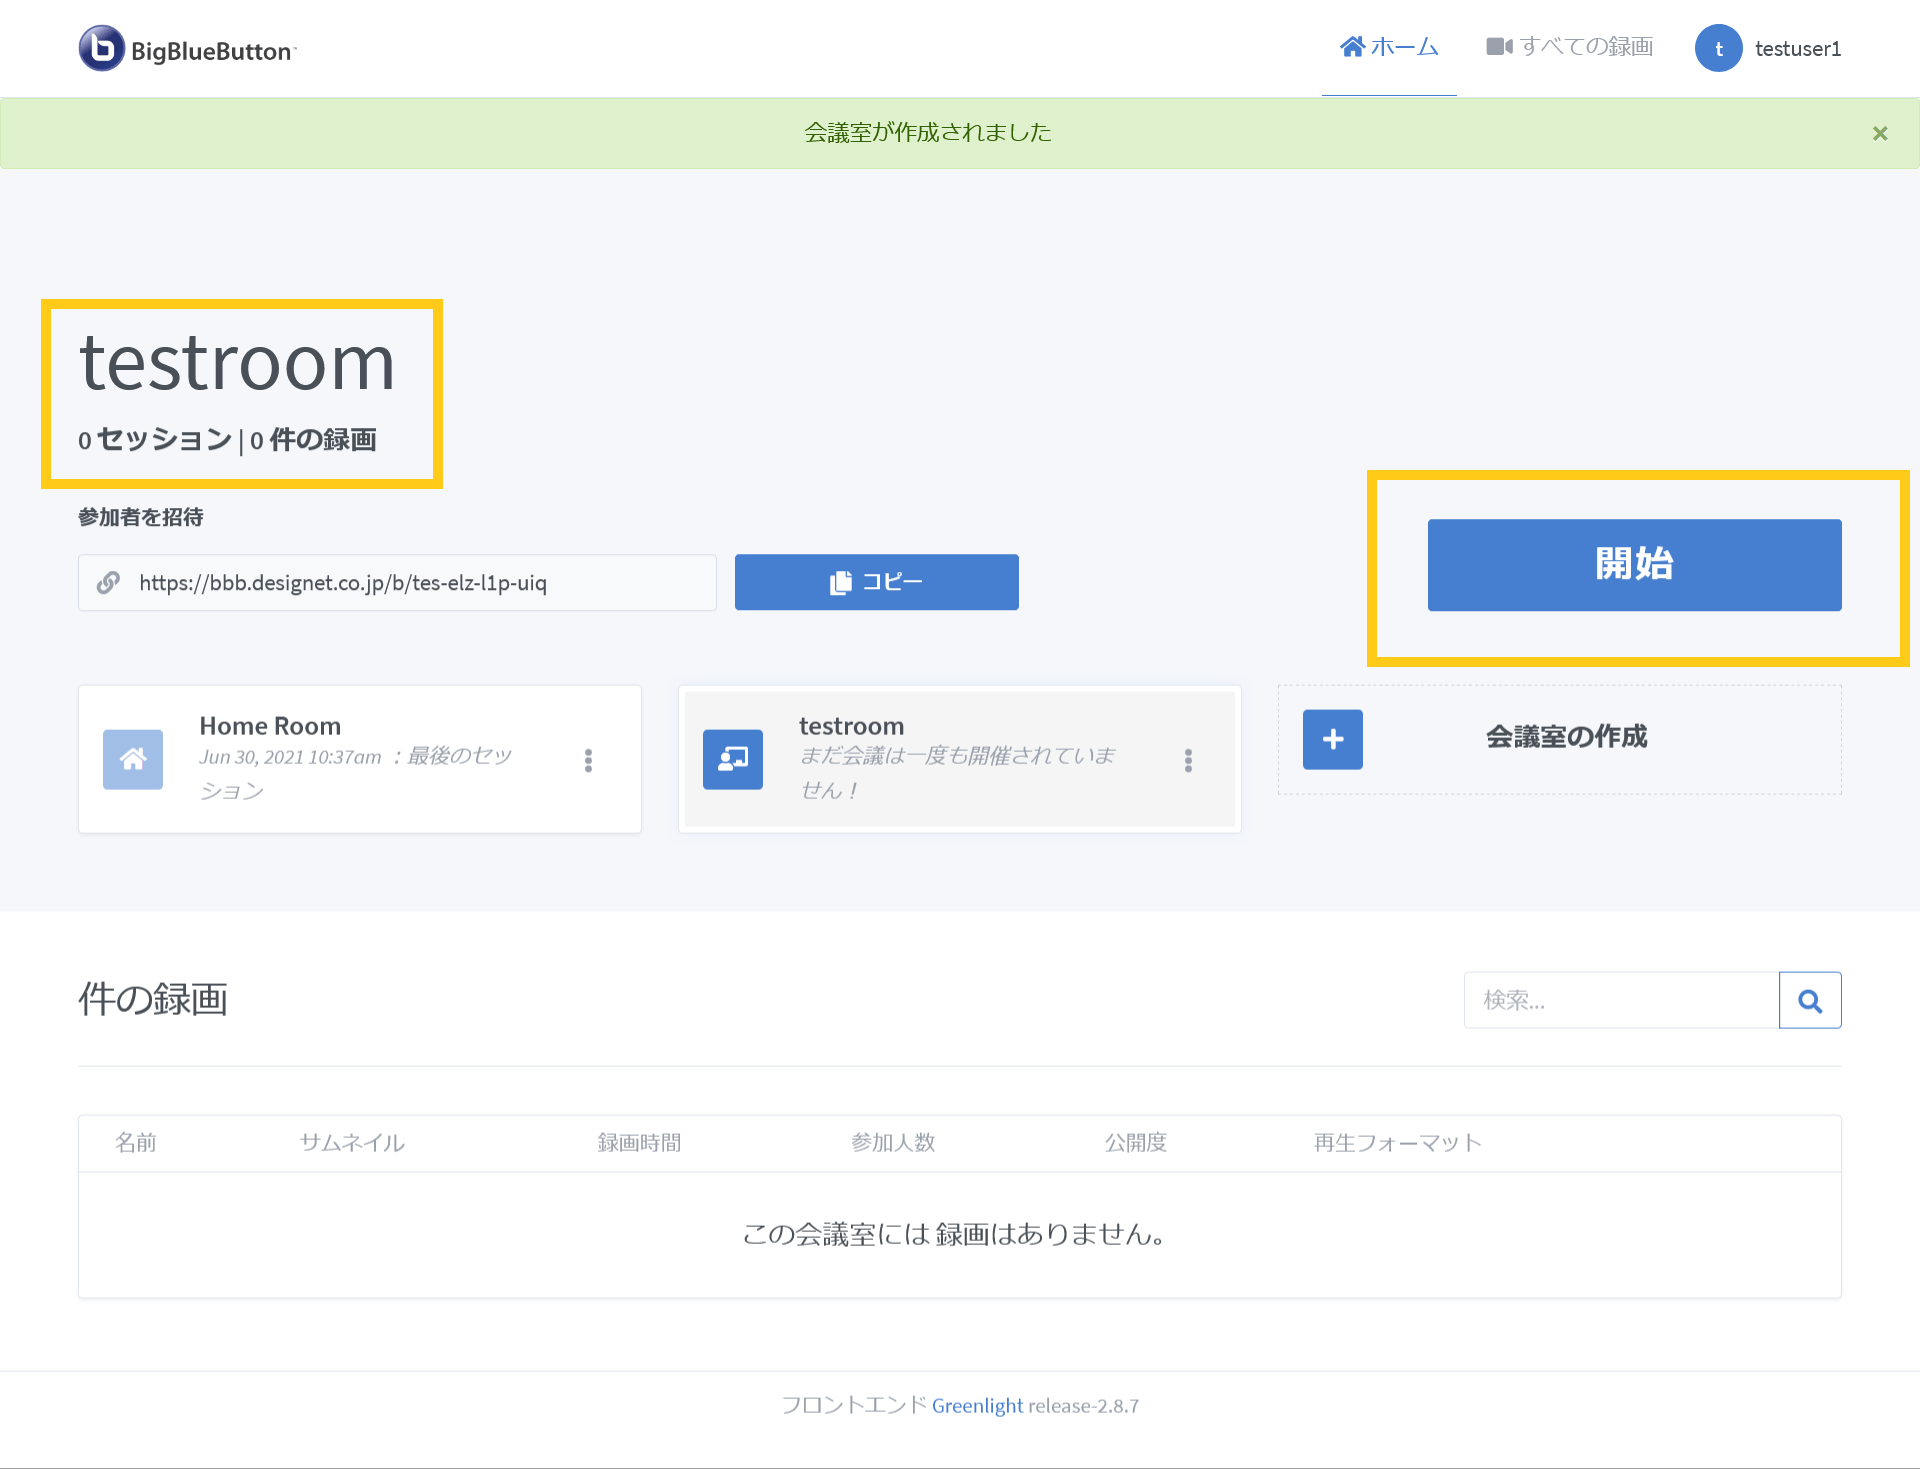Copy the invite link with コピー button
The width and height of the screenshot is (1920, 1469).
[x=876, y=582]
